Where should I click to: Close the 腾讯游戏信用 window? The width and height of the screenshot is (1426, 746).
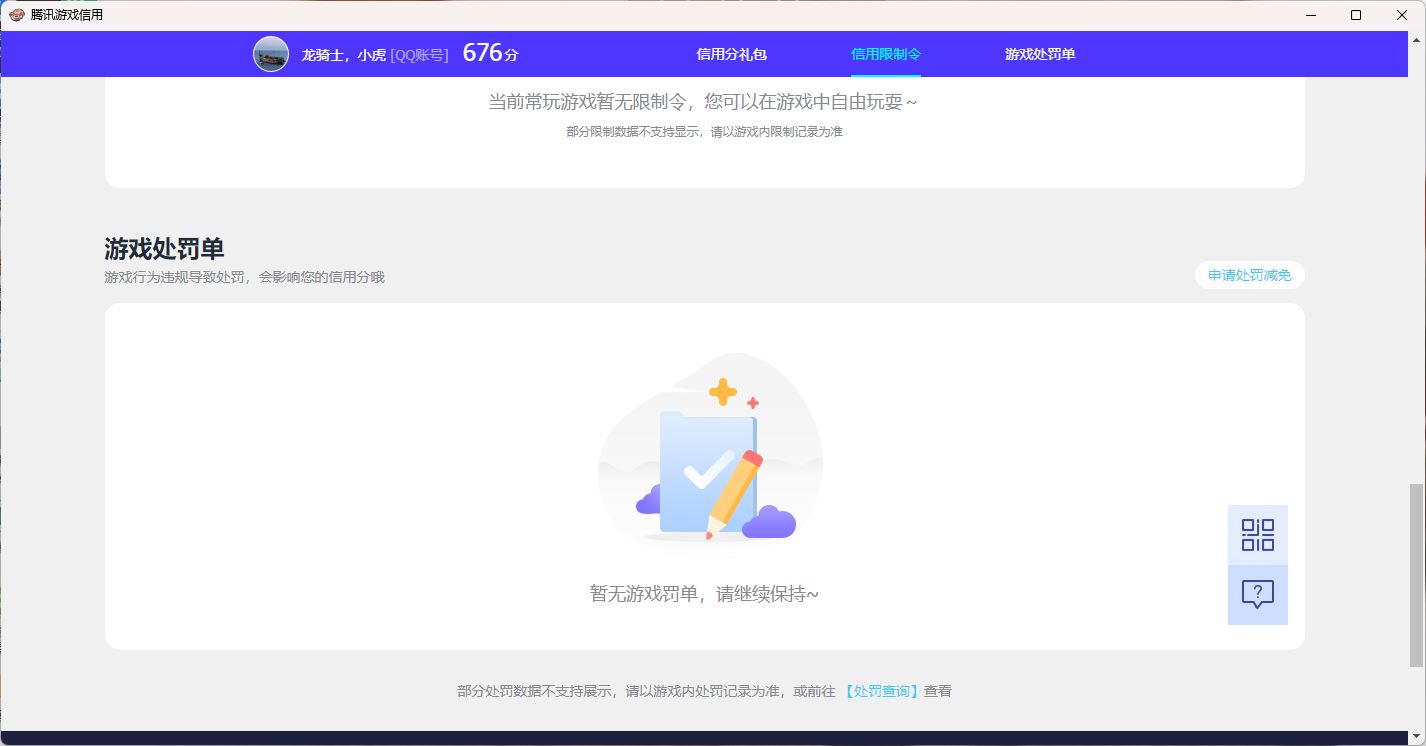point(1402,15)
